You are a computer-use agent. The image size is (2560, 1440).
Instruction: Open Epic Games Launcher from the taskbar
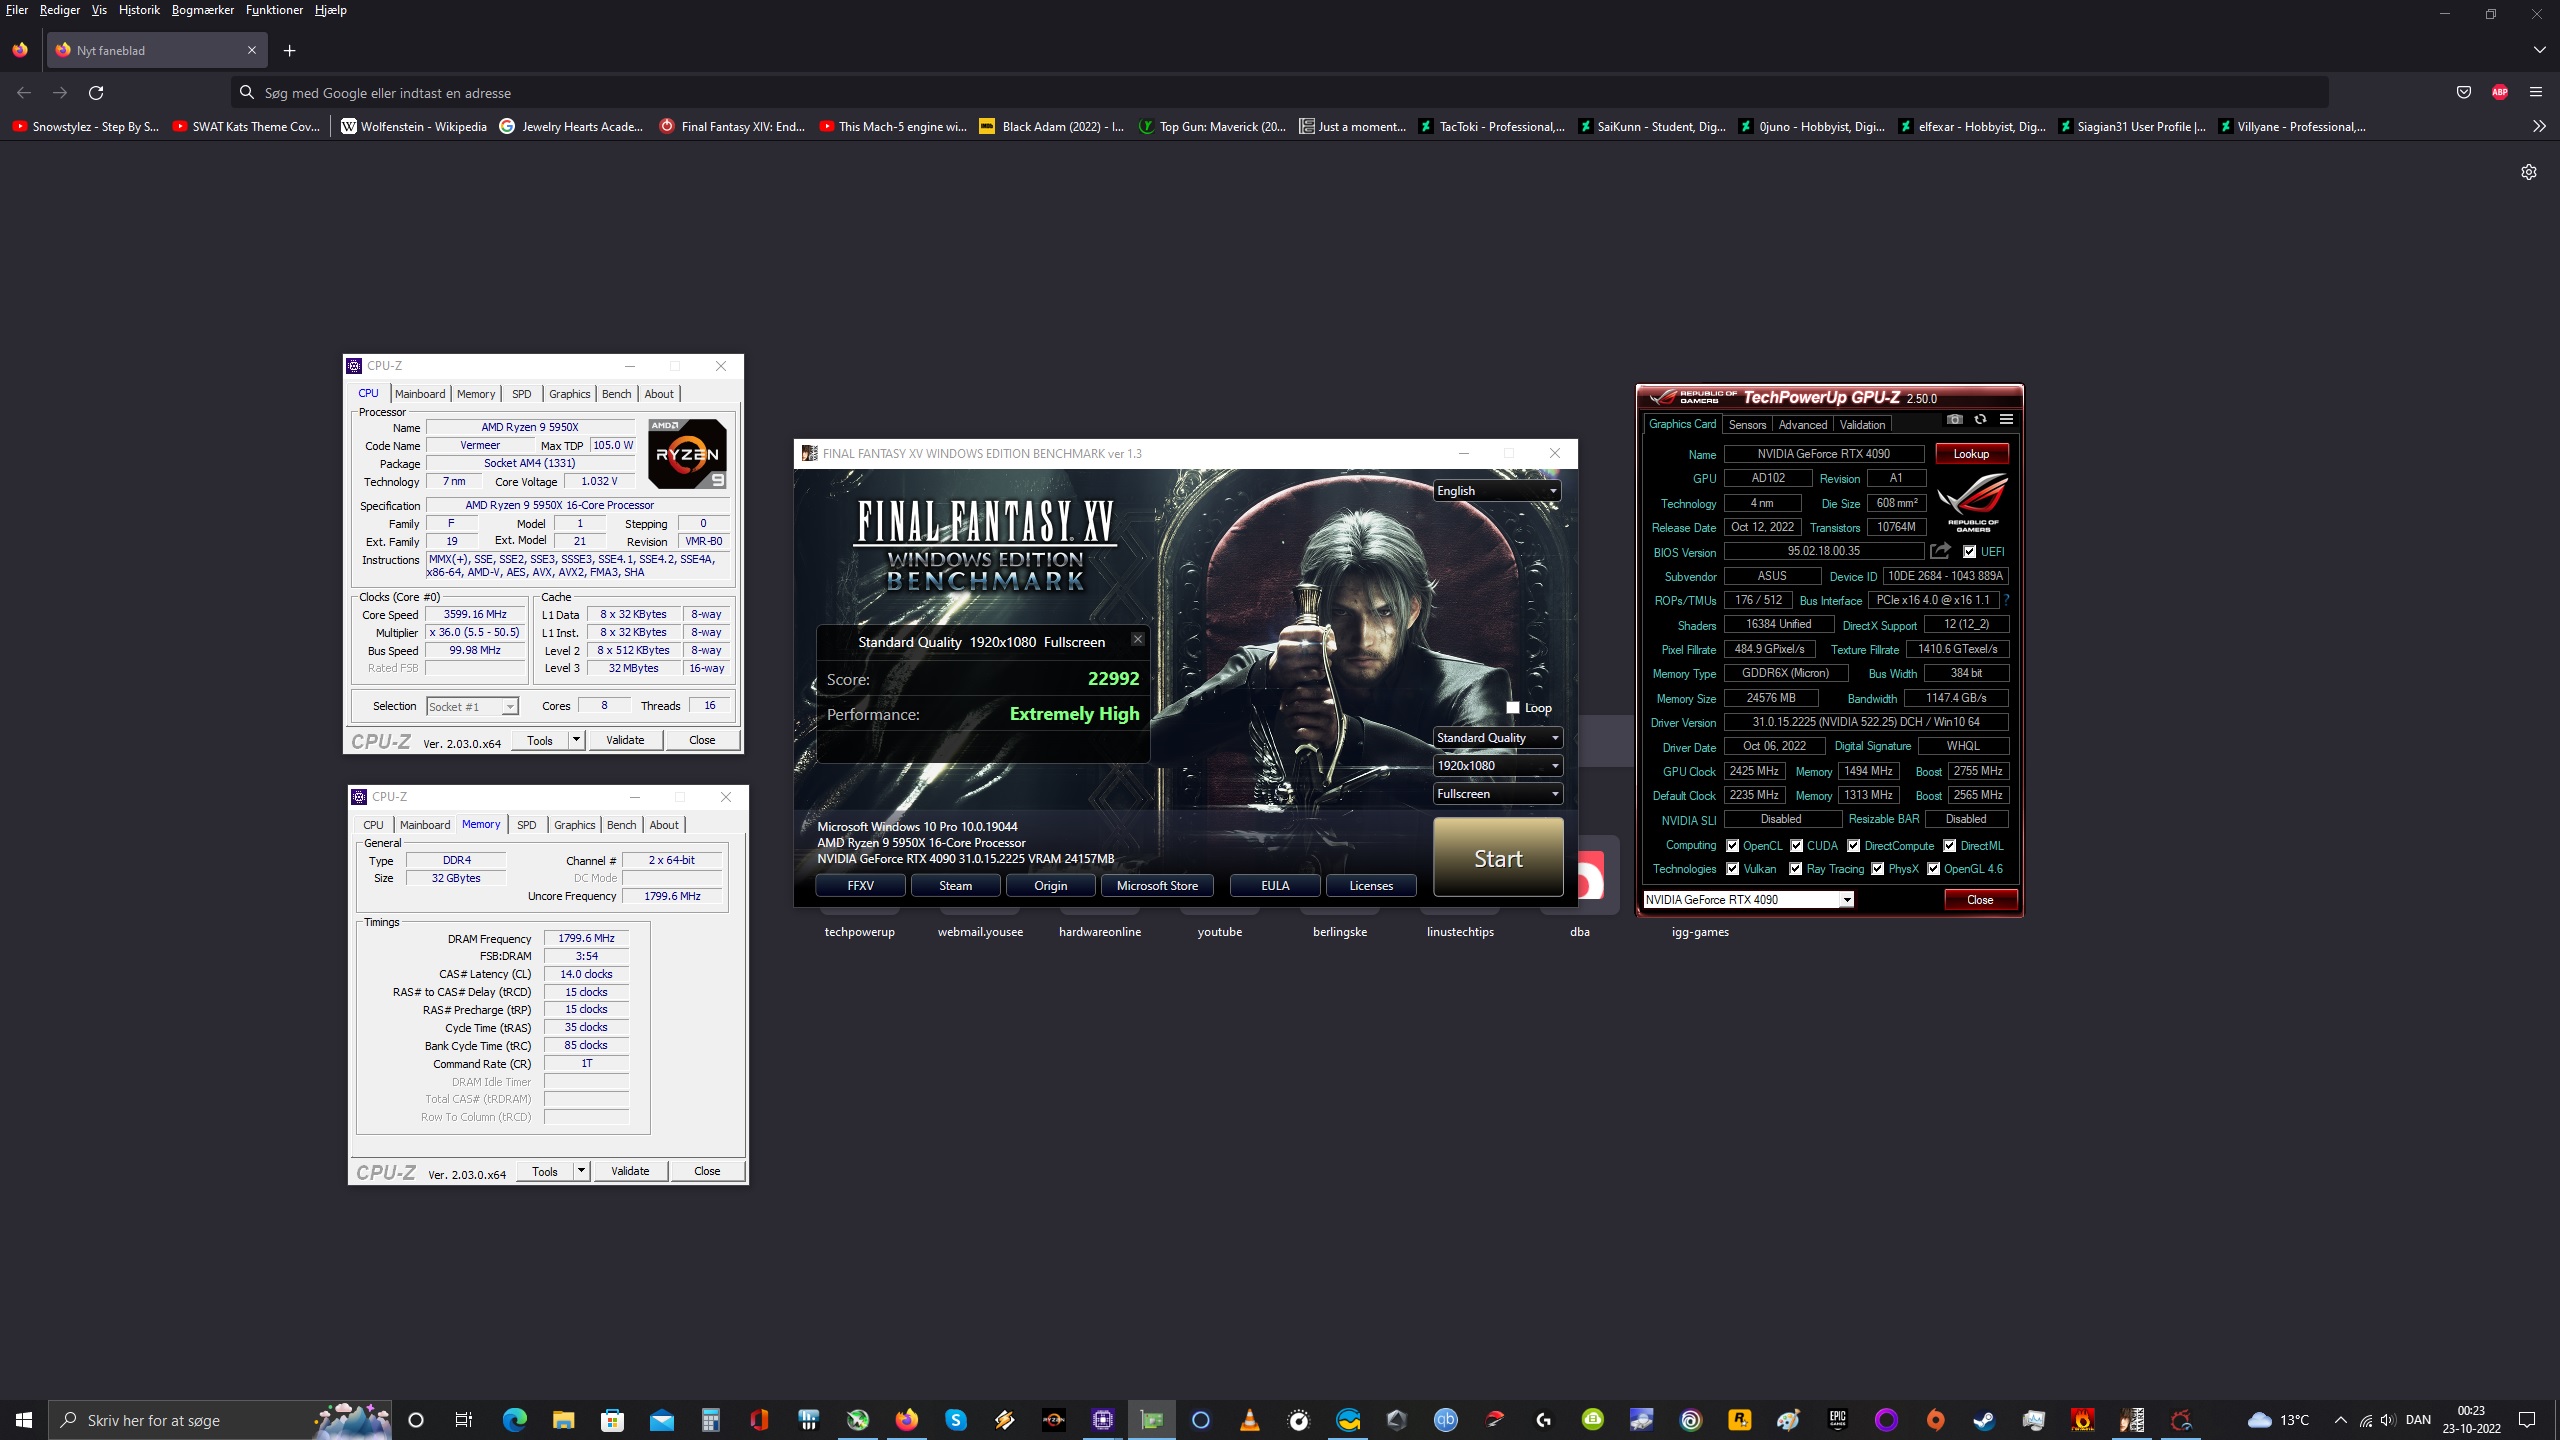pyautogui.click(x=1837, y=1420)
